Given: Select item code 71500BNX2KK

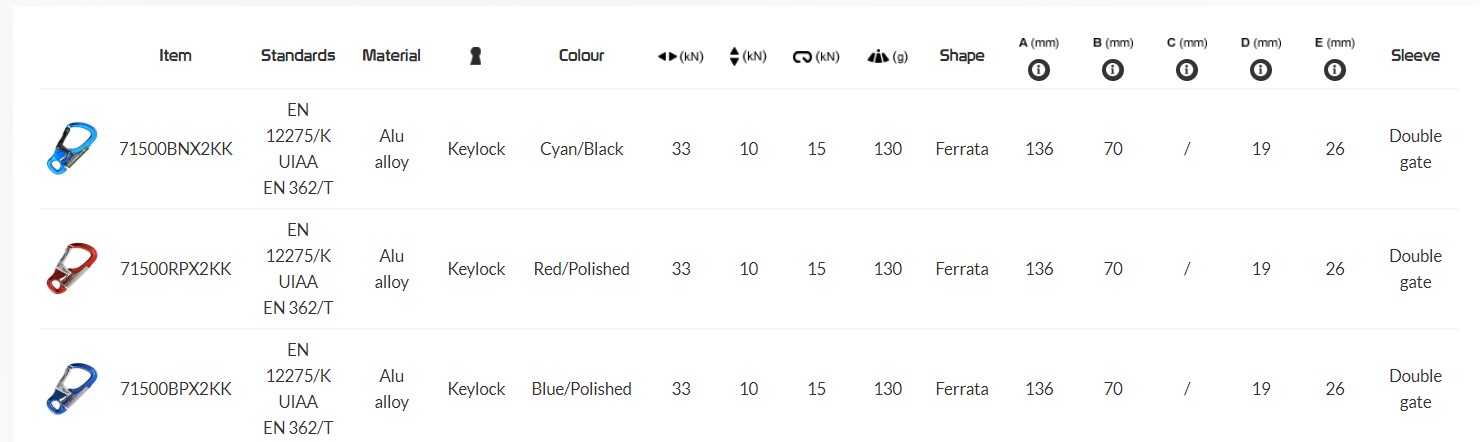Looking at the screenshot, I should point(175,149).
